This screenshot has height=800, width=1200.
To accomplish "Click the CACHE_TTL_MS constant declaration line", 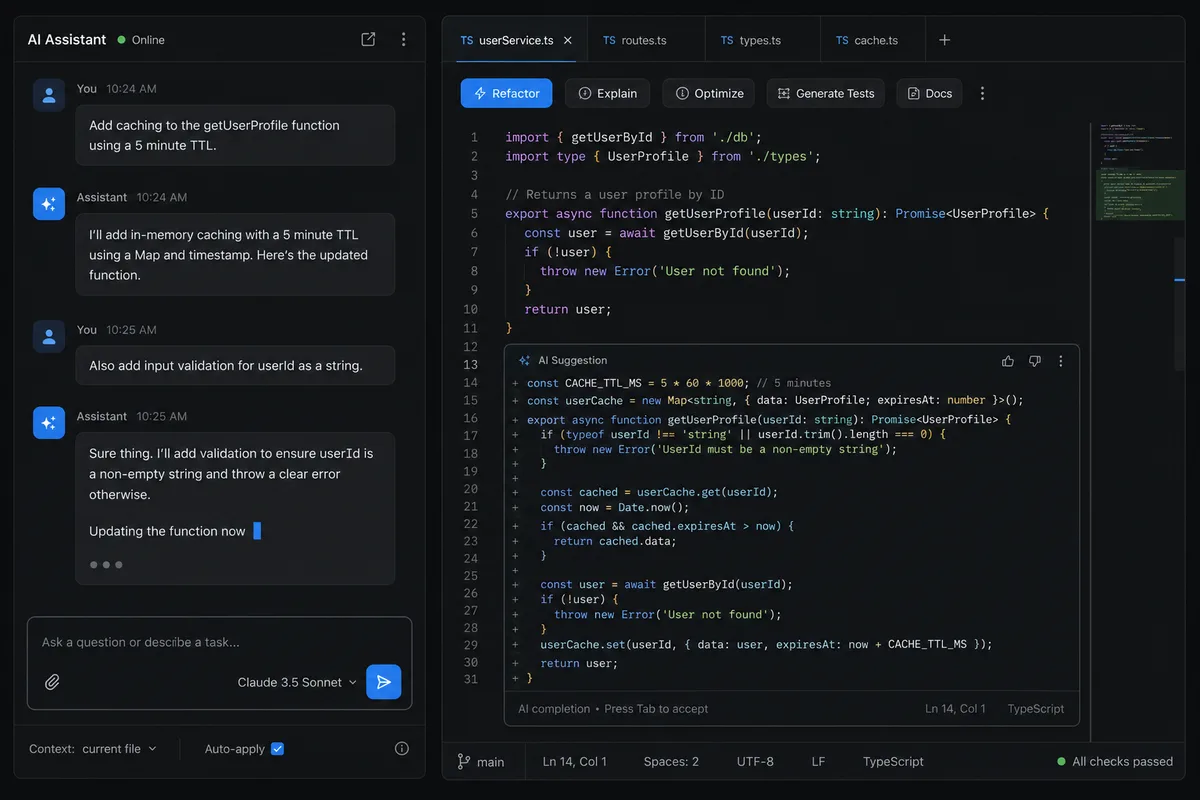I will click(x=679, y=383).
